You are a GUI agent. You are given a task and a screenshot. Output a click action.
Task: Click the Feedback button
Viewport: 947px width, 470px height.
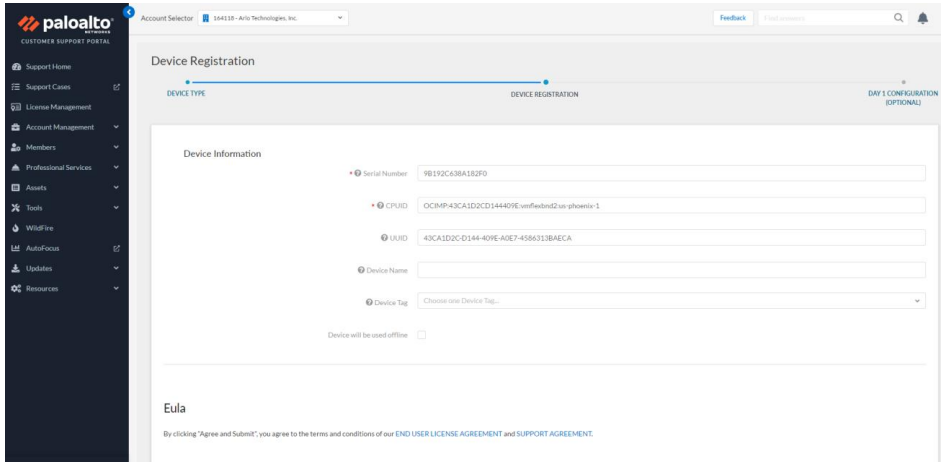click(x=733, y=18)
